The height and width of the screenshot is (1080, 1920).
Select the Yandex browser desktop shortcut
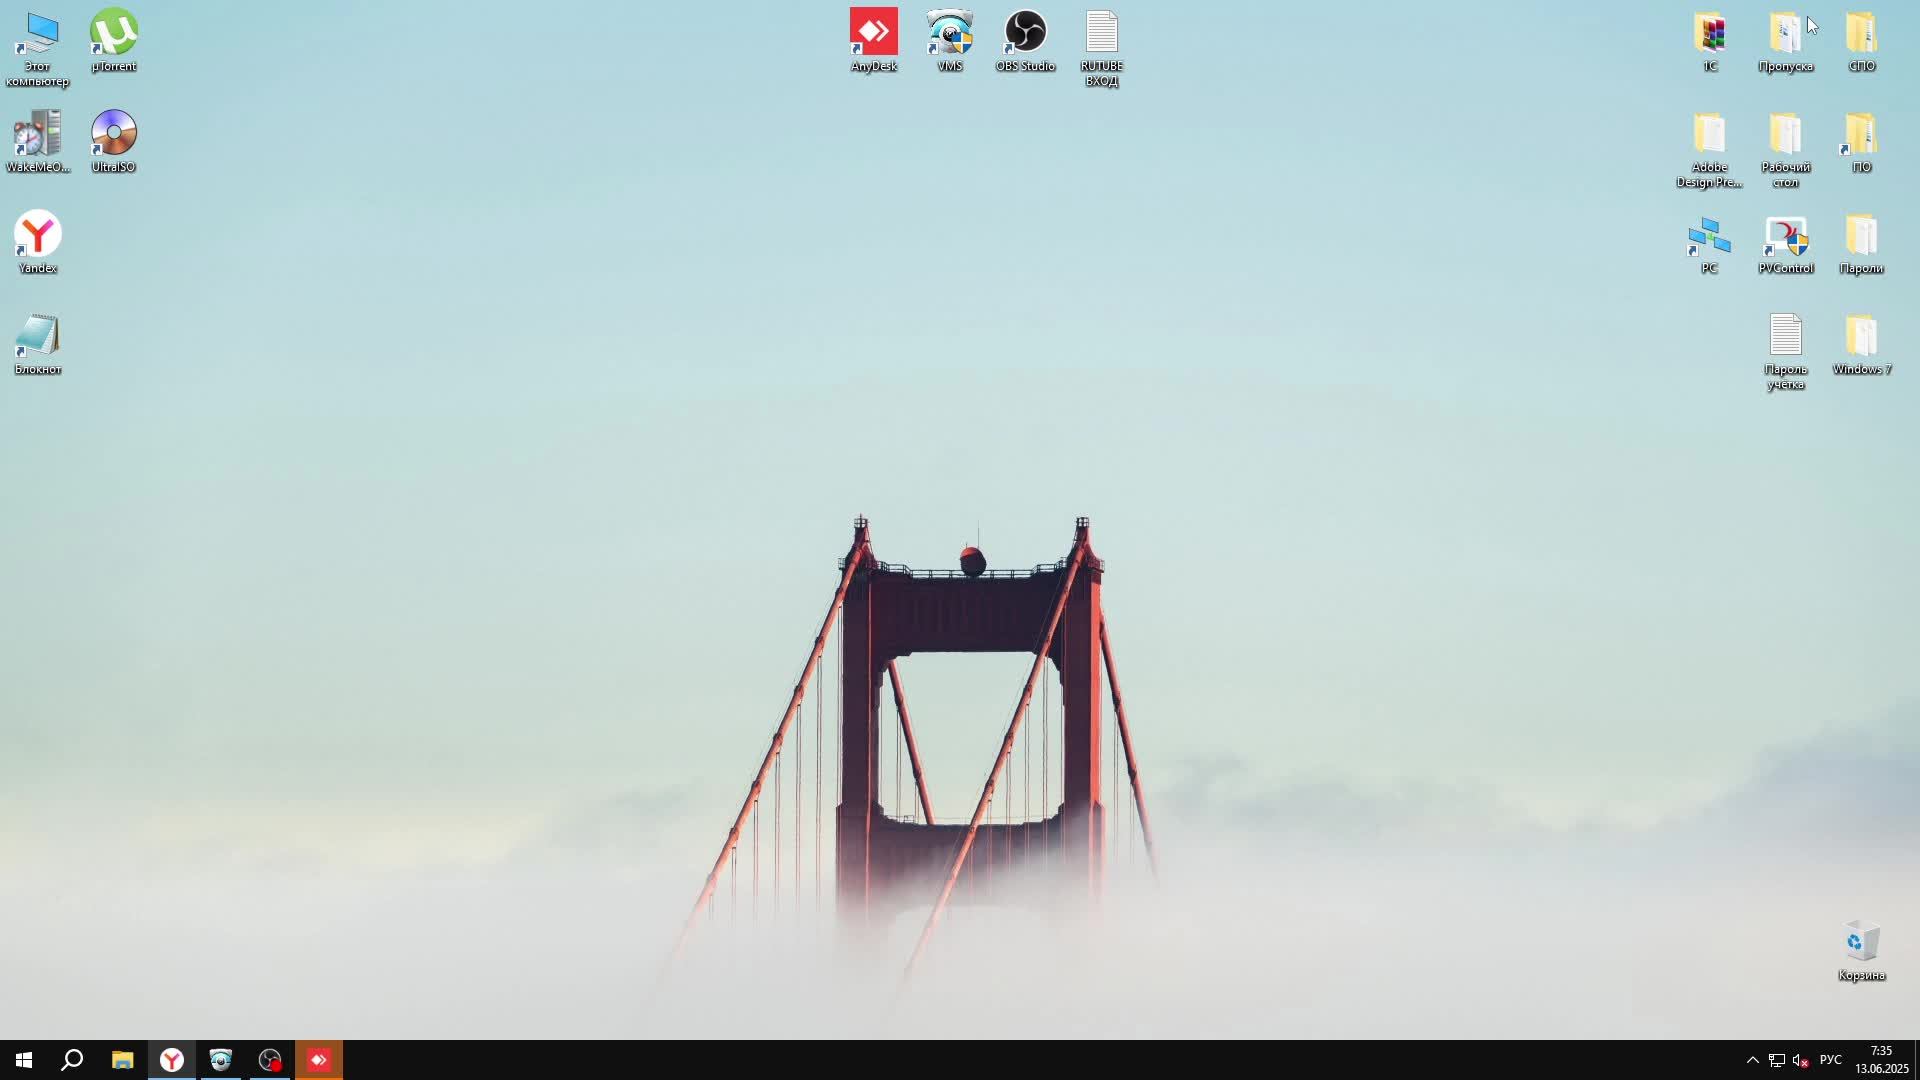pyautogui.click(x=38, y=243)
